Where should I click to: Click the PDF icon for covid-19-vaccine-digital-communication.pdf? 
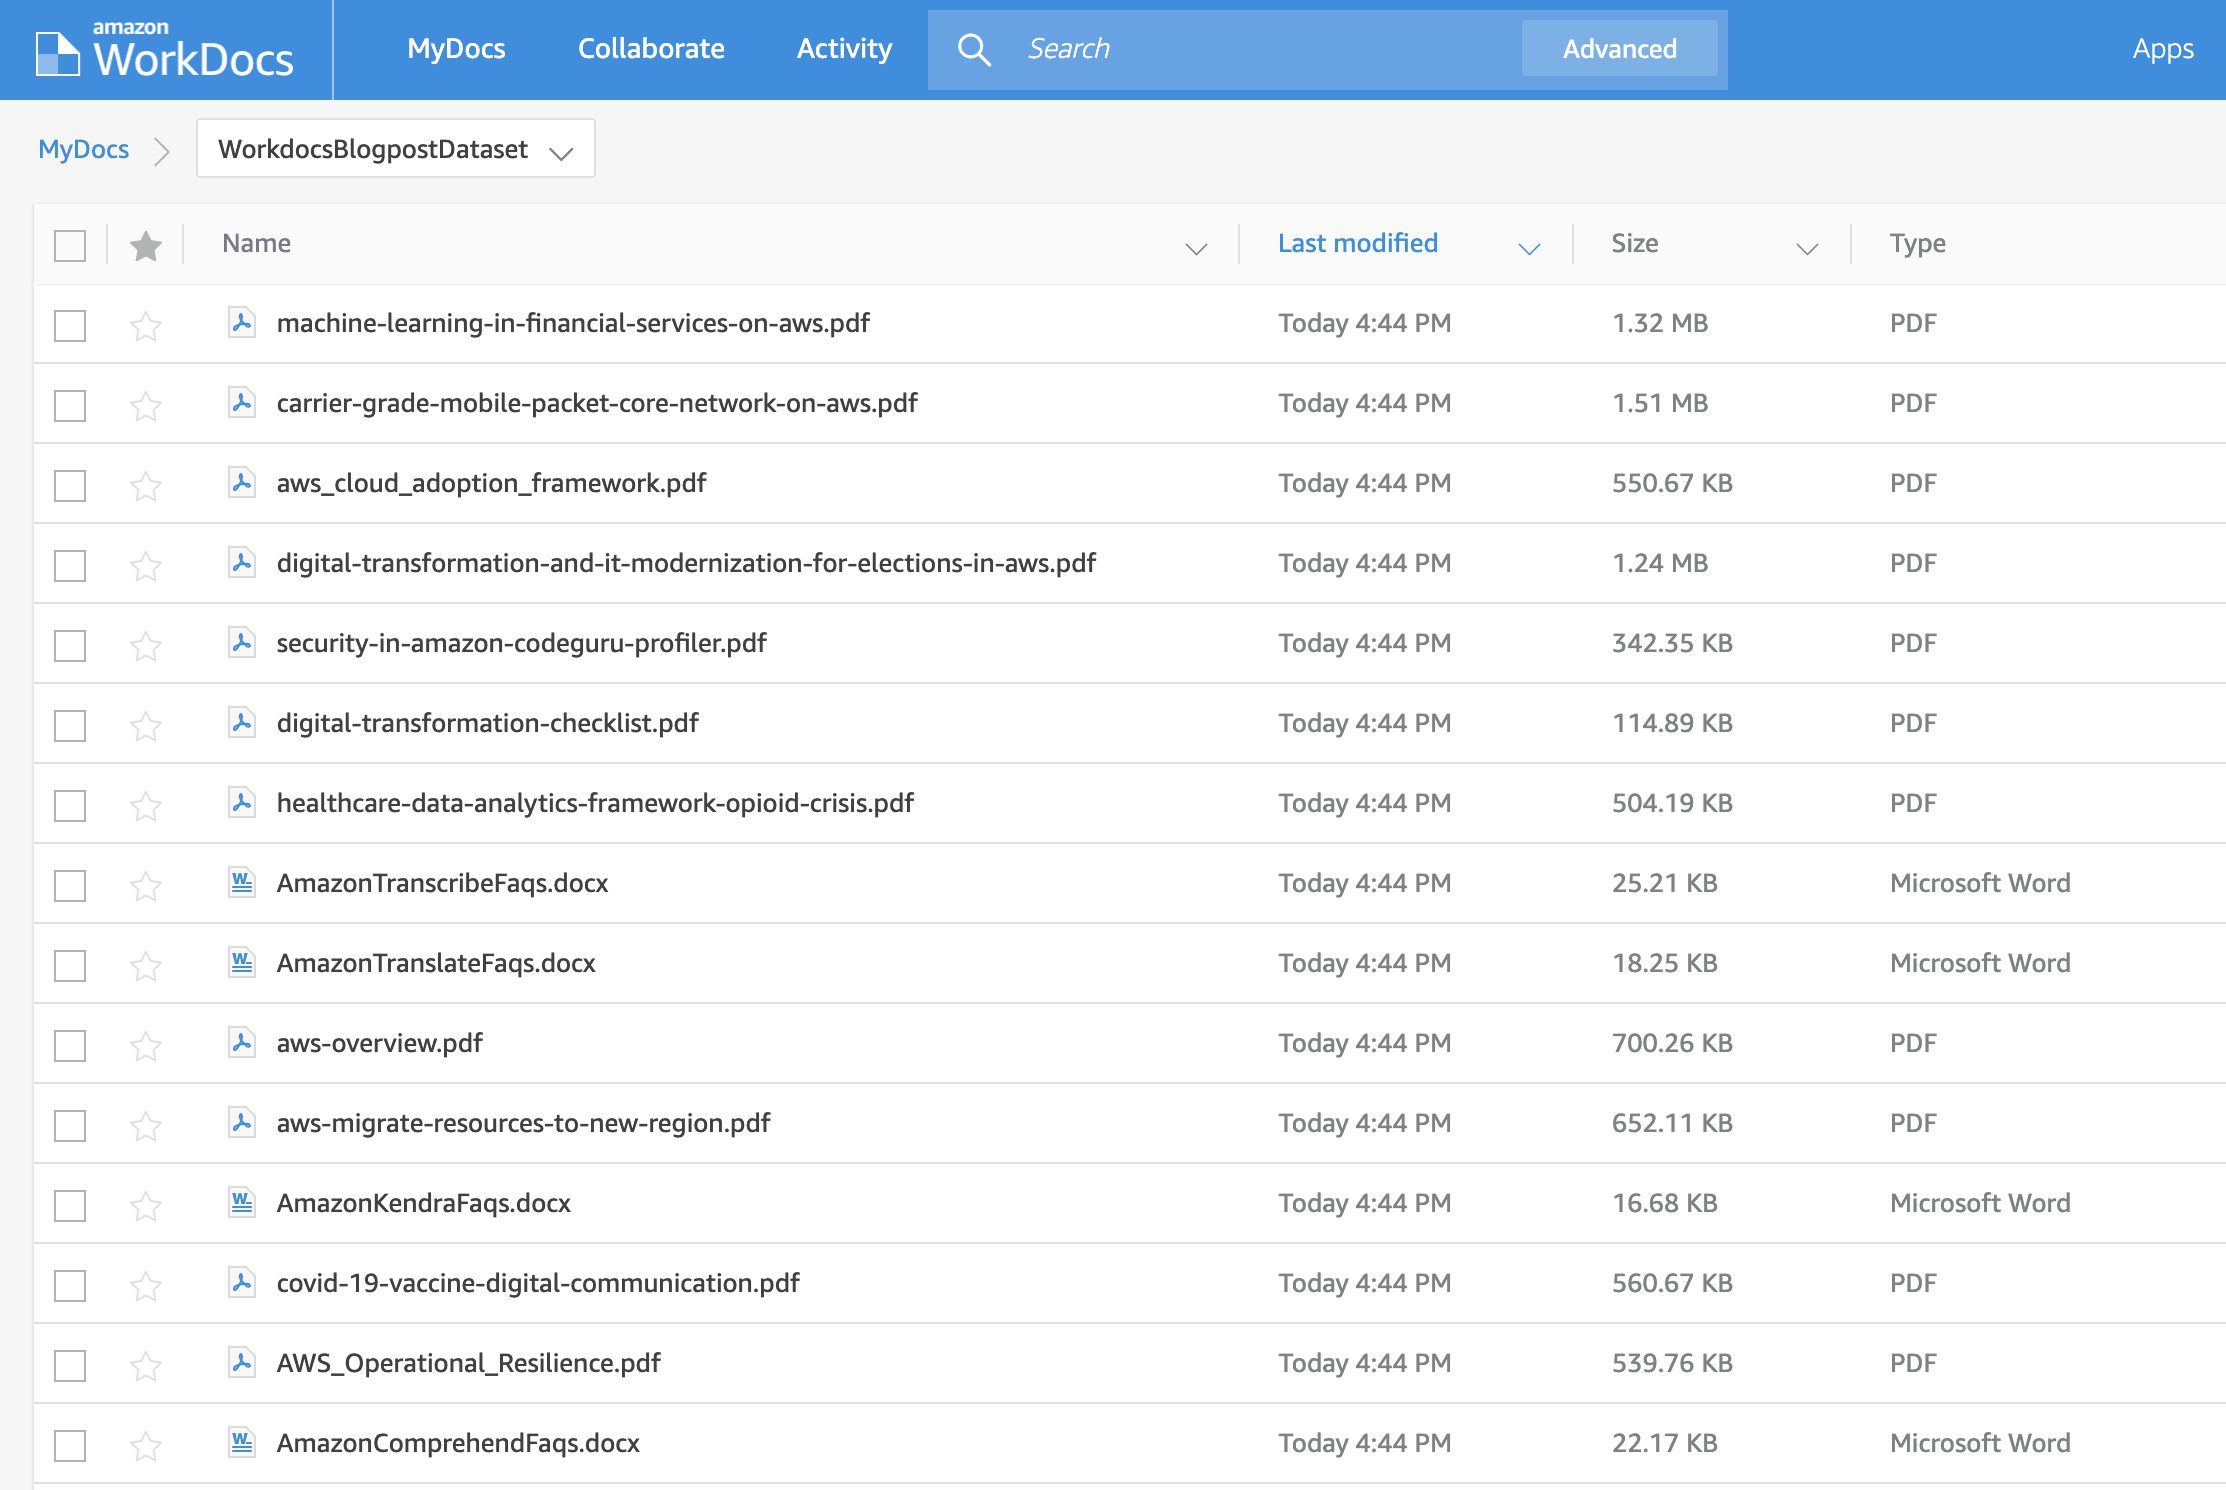coord(239,1282)
